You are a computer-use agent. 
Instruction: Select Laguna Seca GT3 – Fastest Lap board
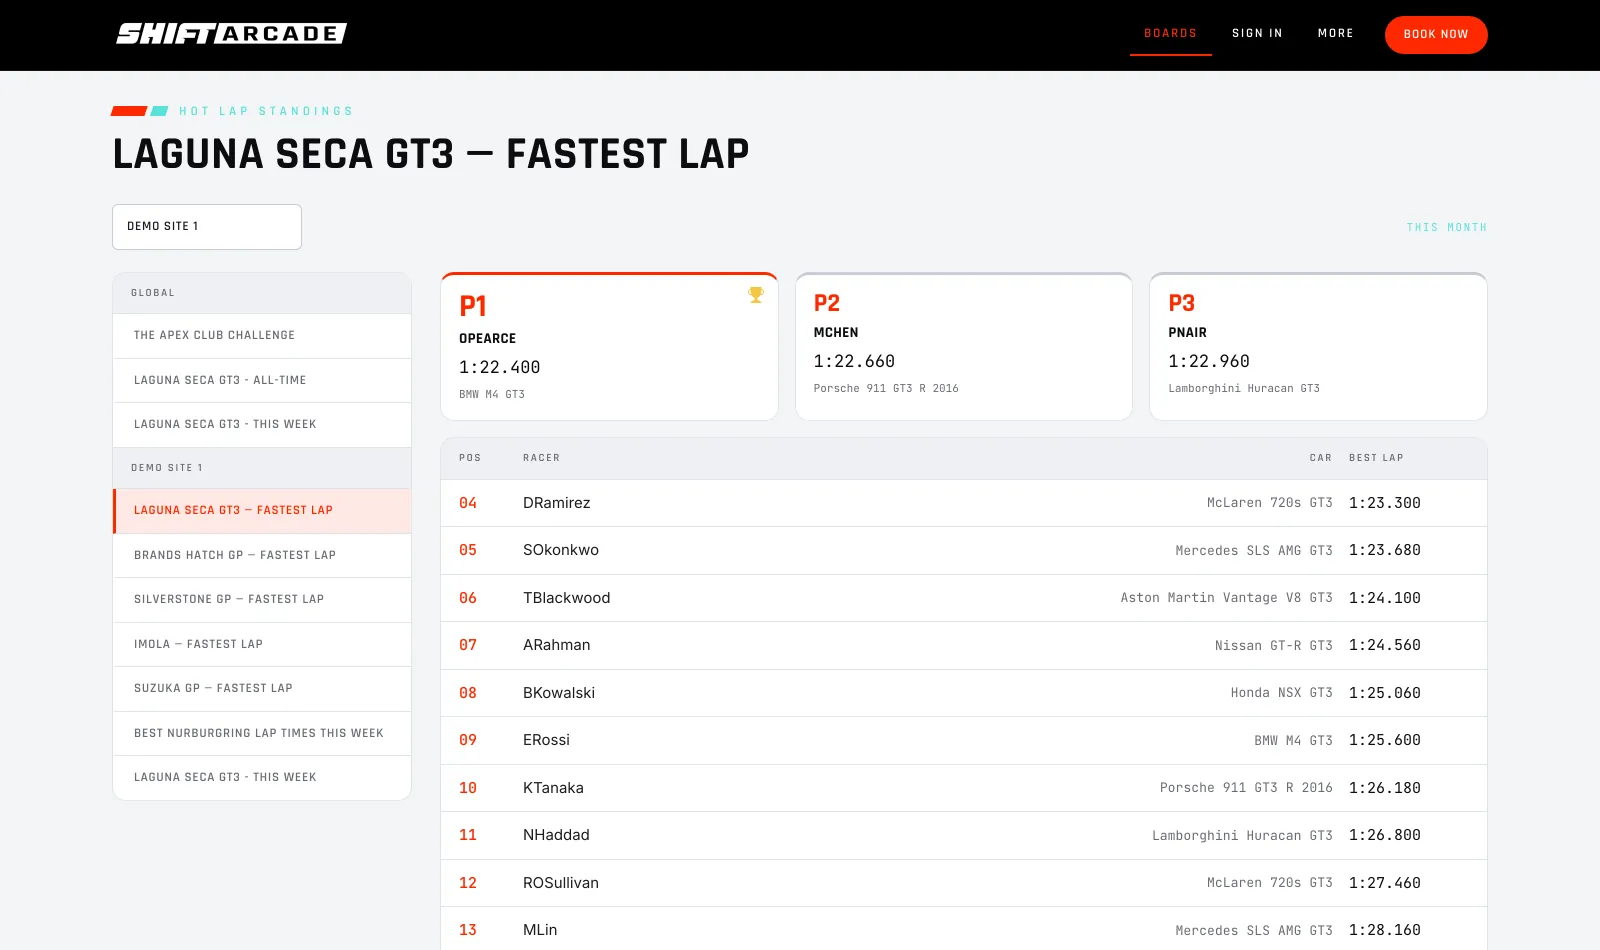click(262, 511)
